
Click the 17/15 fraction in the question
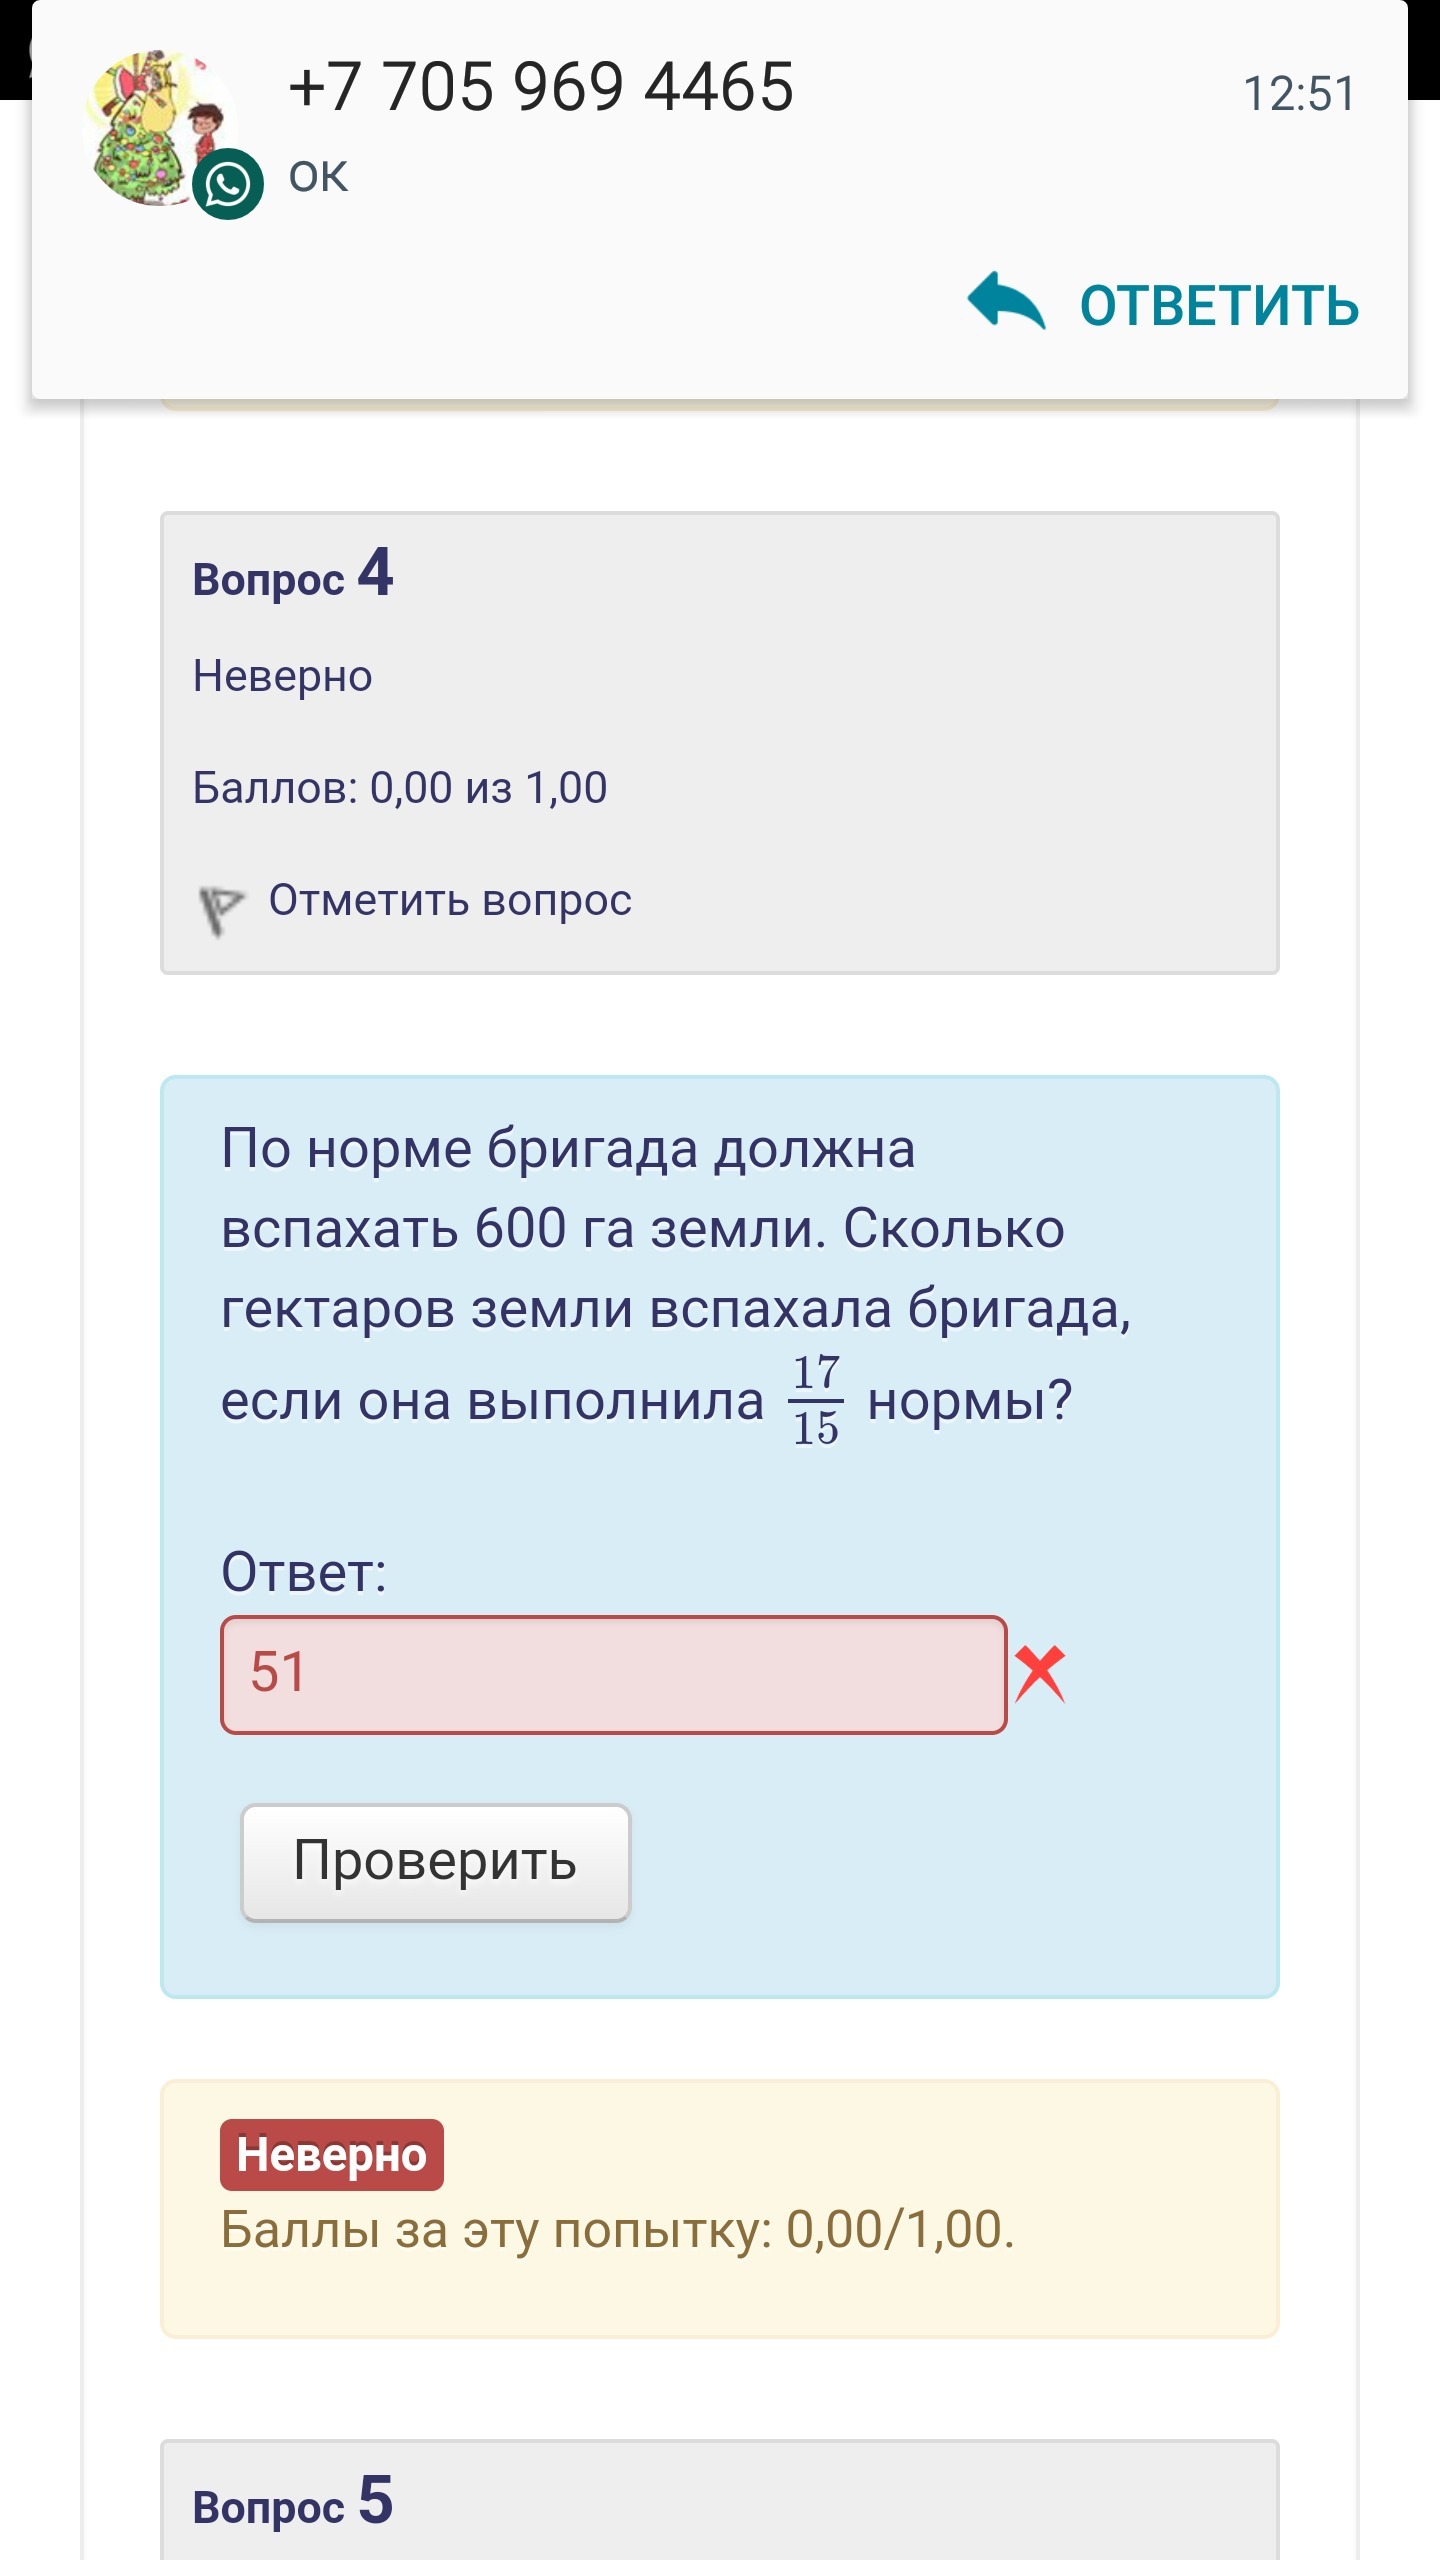[x=815, y=1400]
